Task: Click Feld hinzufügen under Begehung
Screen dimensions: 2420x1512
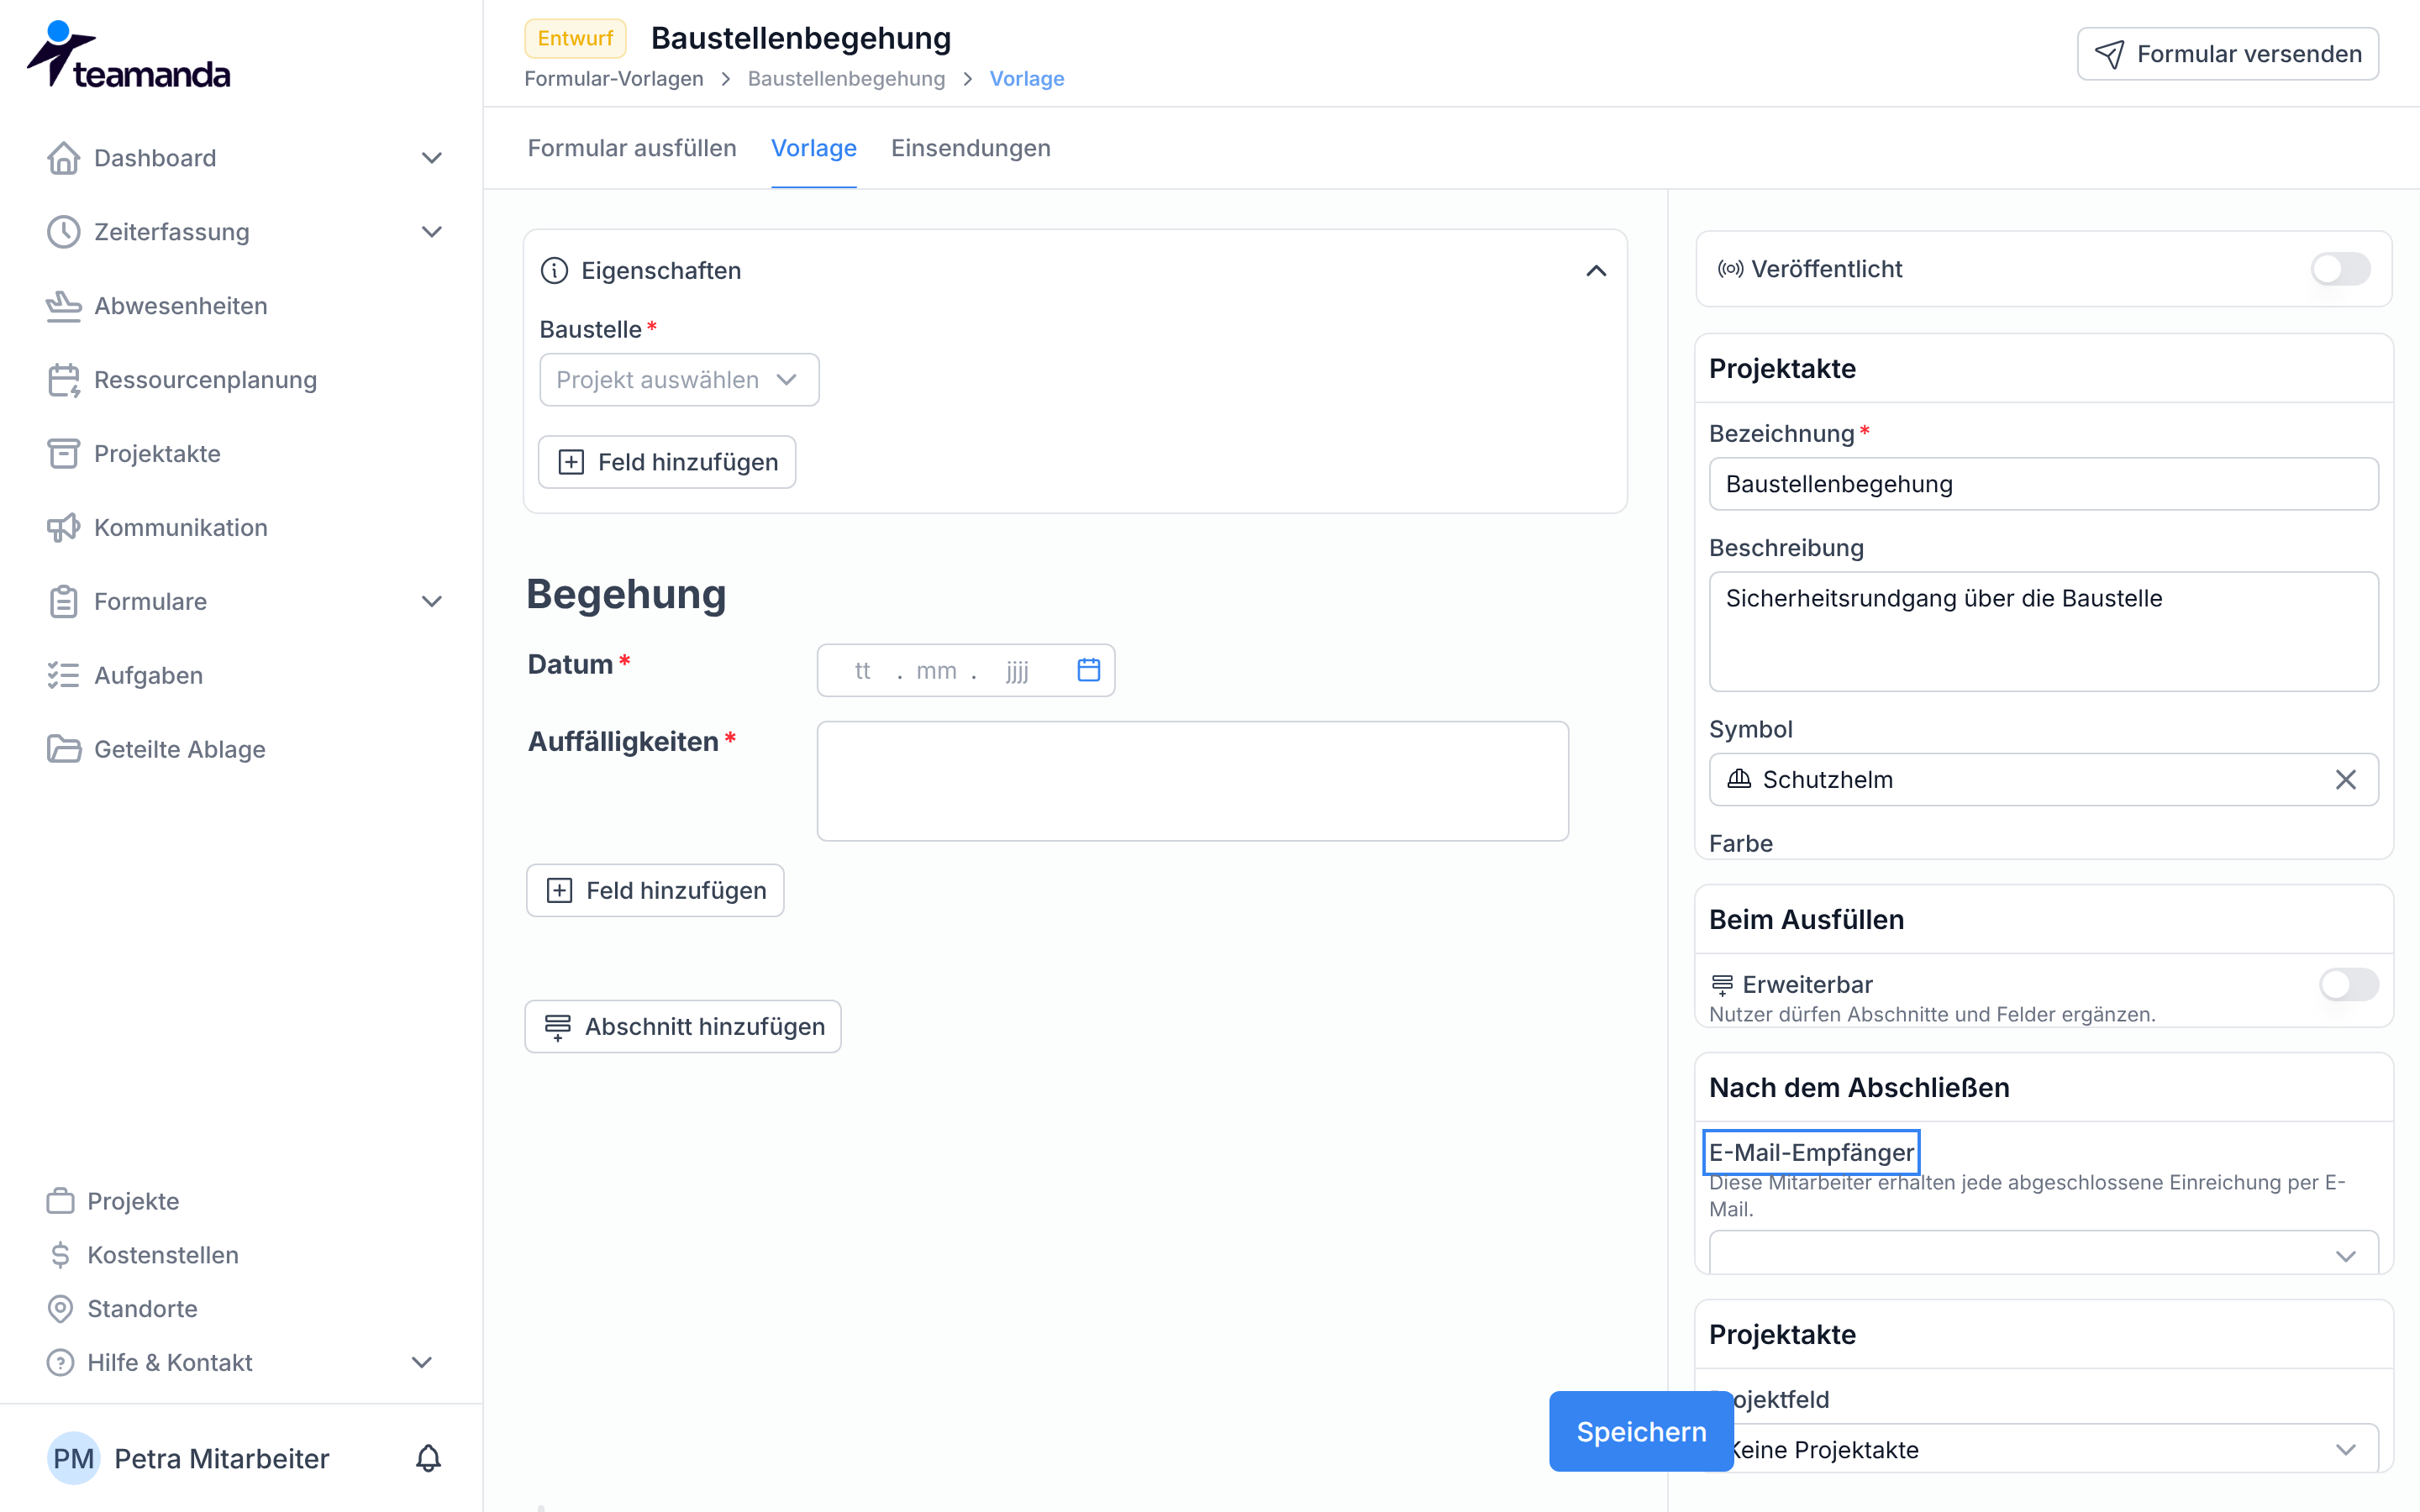Action: 655,891
